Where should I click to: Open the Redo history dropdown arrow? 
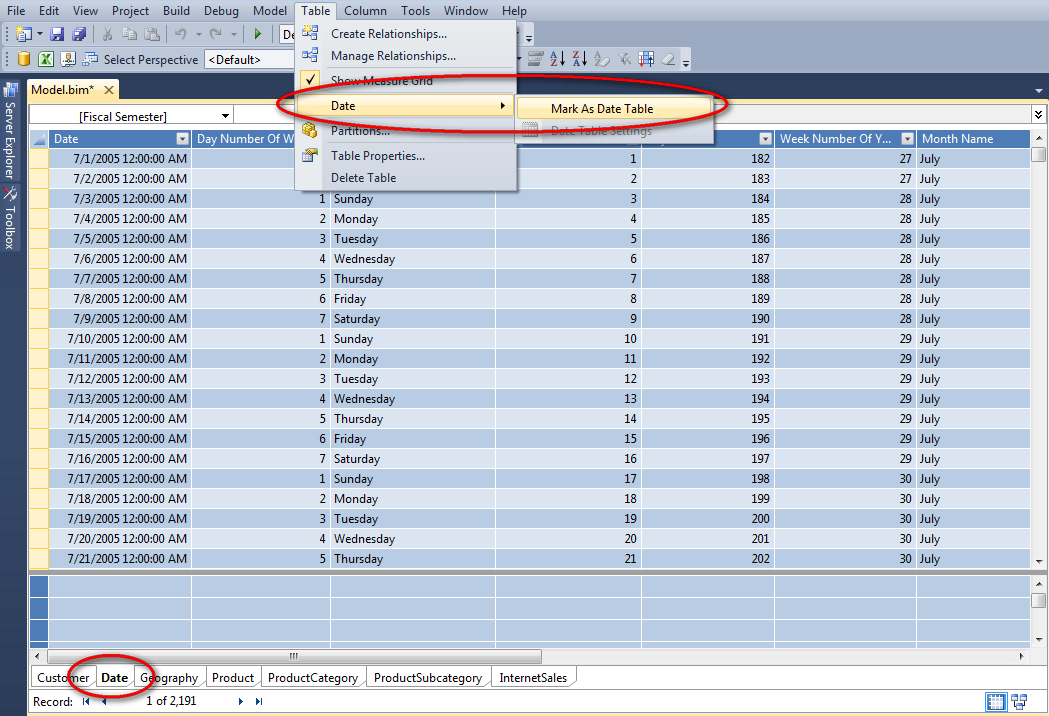[x=233, y=33]
